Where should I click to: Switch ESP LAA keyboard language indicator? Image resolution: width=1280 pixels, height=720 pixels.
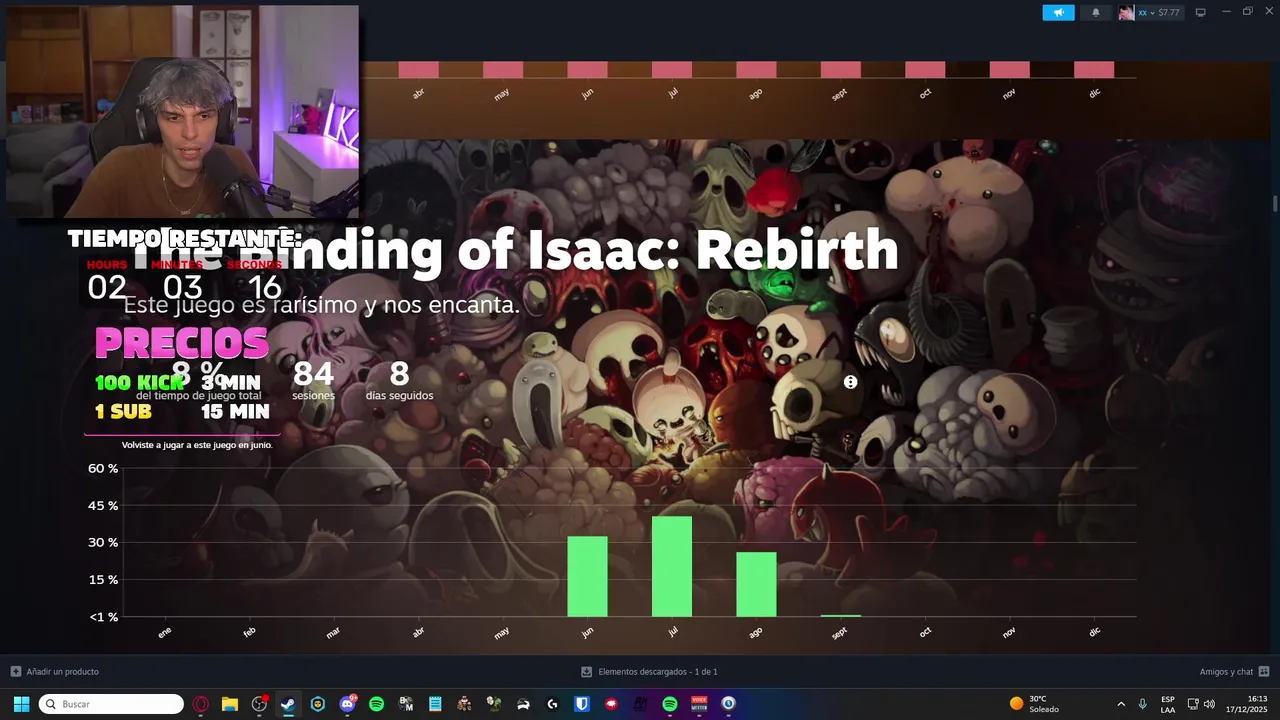[1168, 704]
